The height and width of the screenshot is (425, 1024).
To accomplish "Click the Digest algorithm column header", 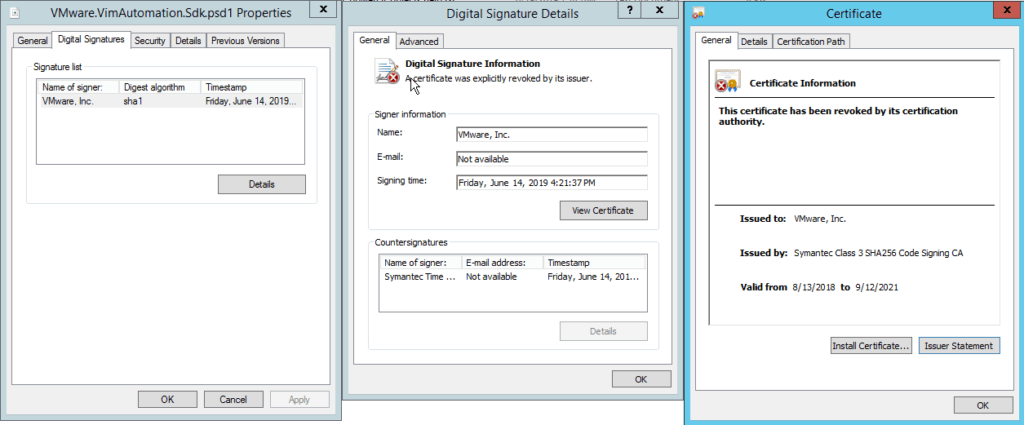I will [x=158, y=87].
